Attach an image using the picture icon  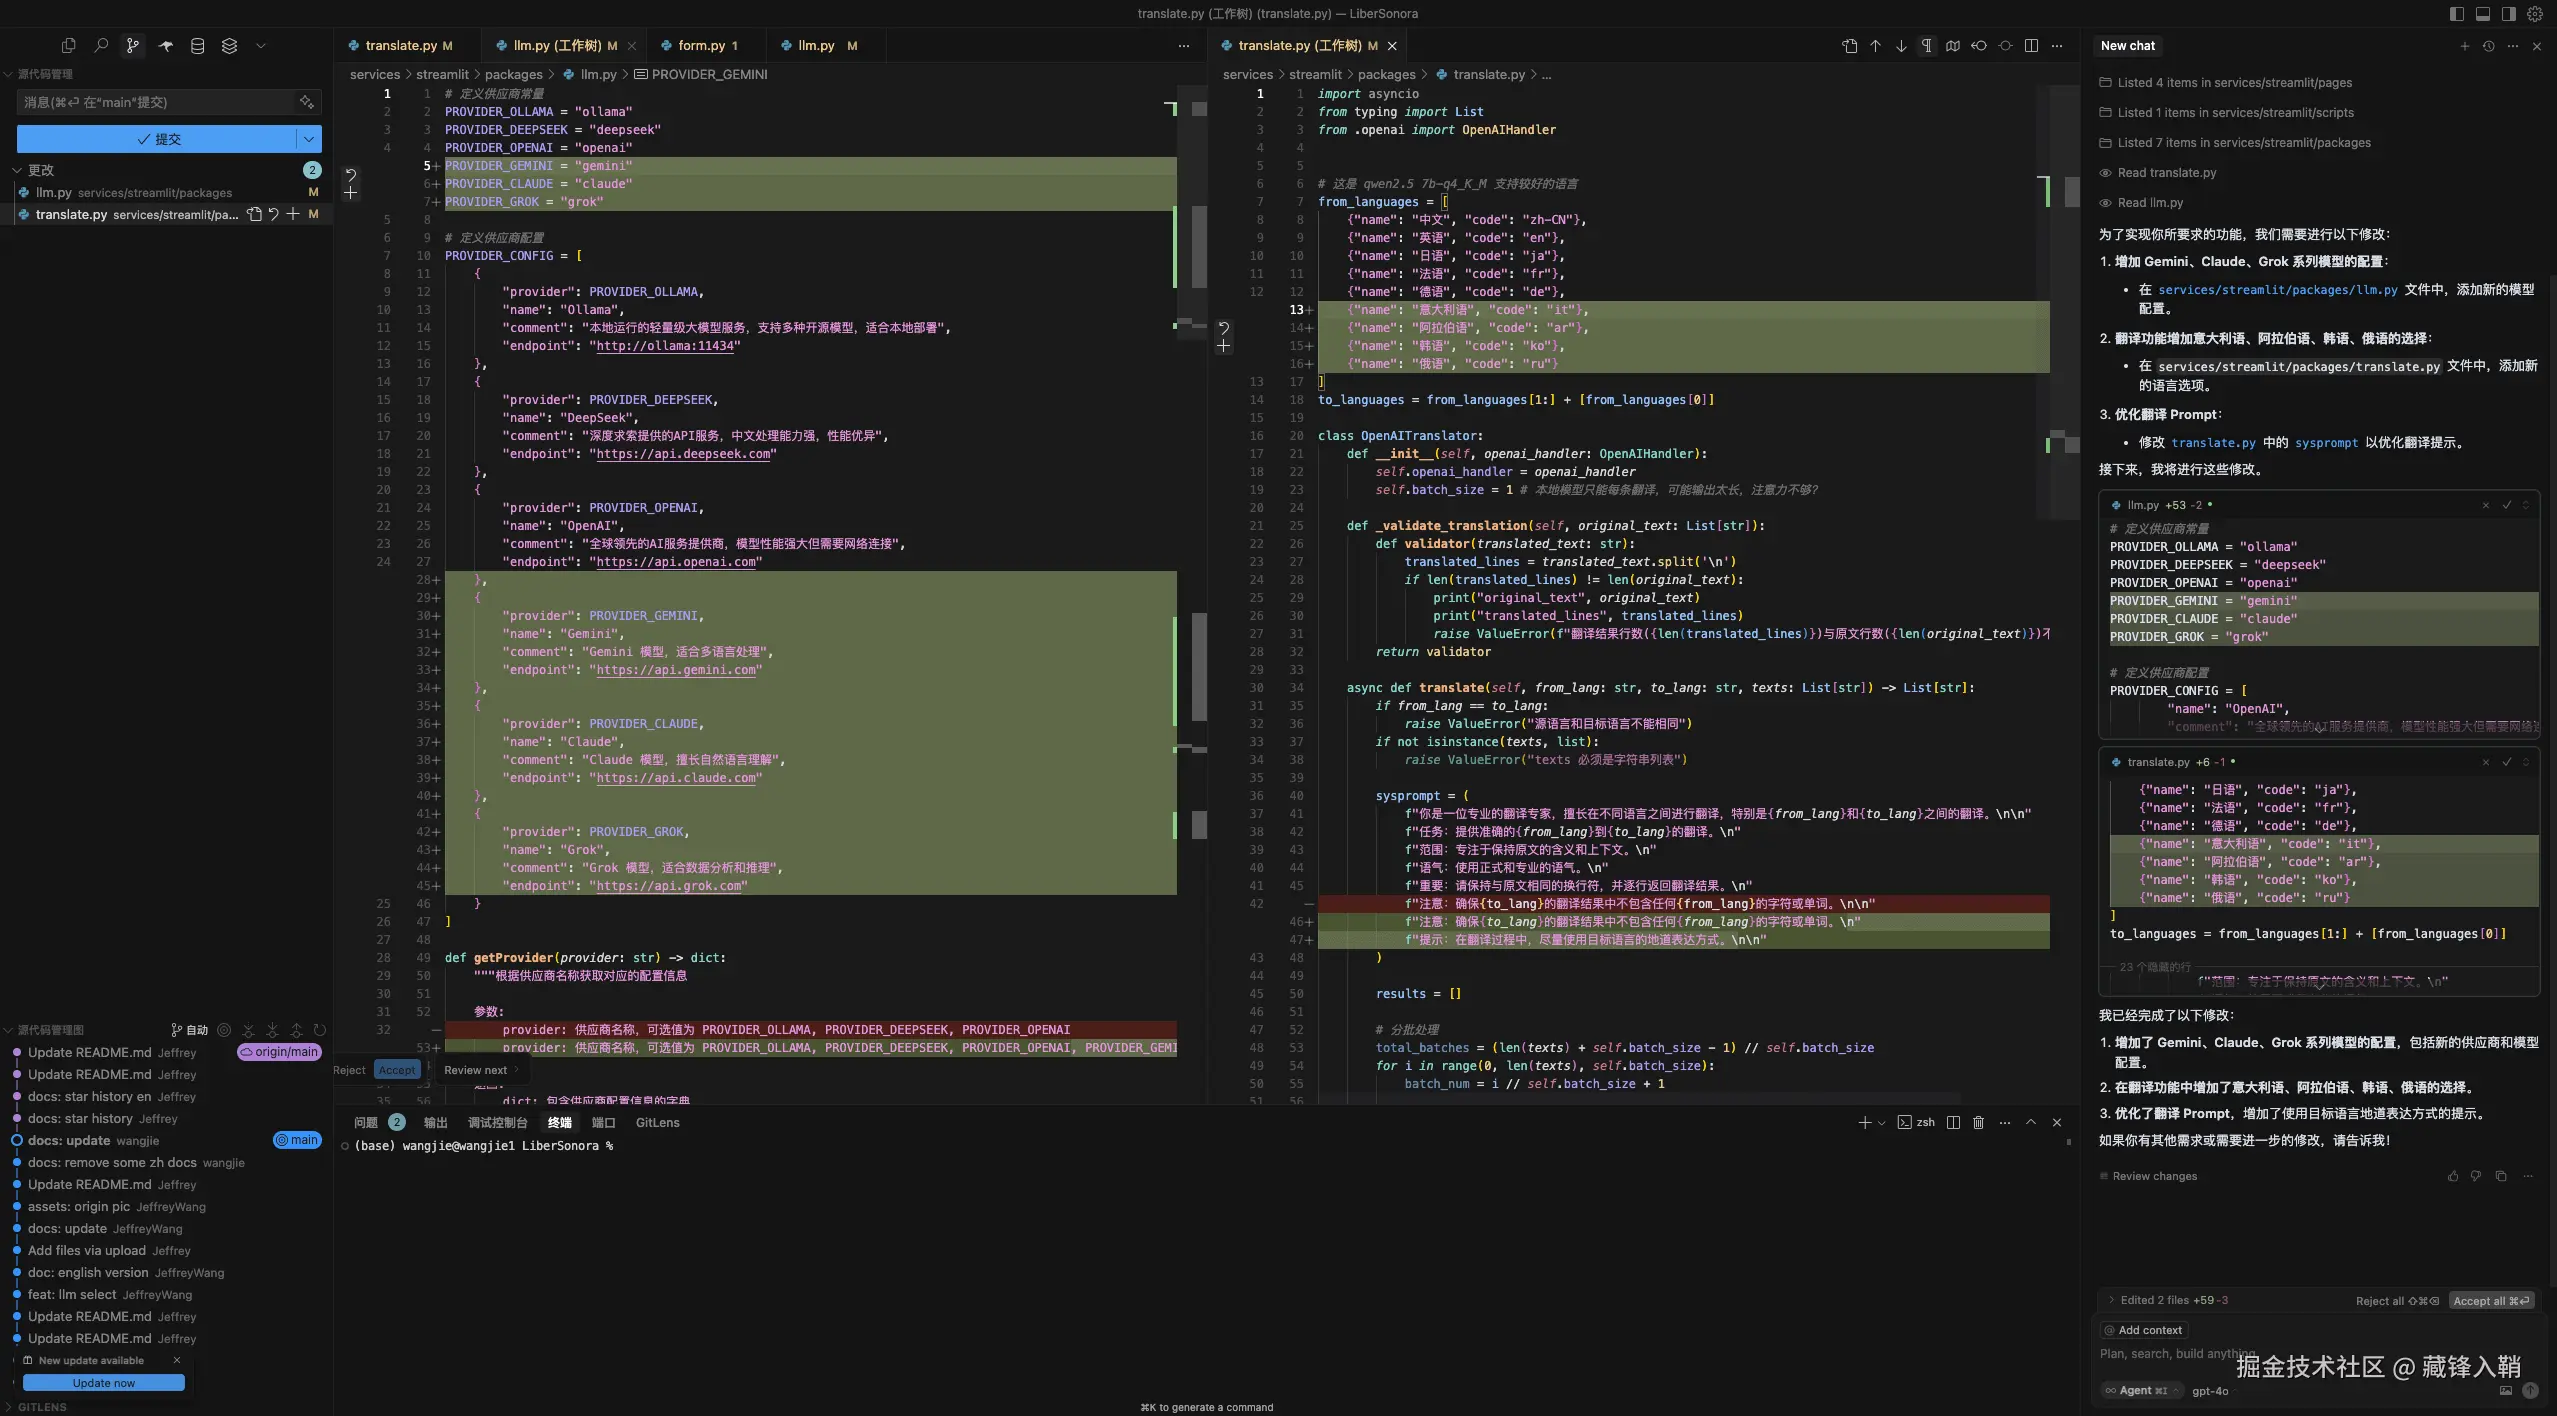(x=2506, y=1391)
